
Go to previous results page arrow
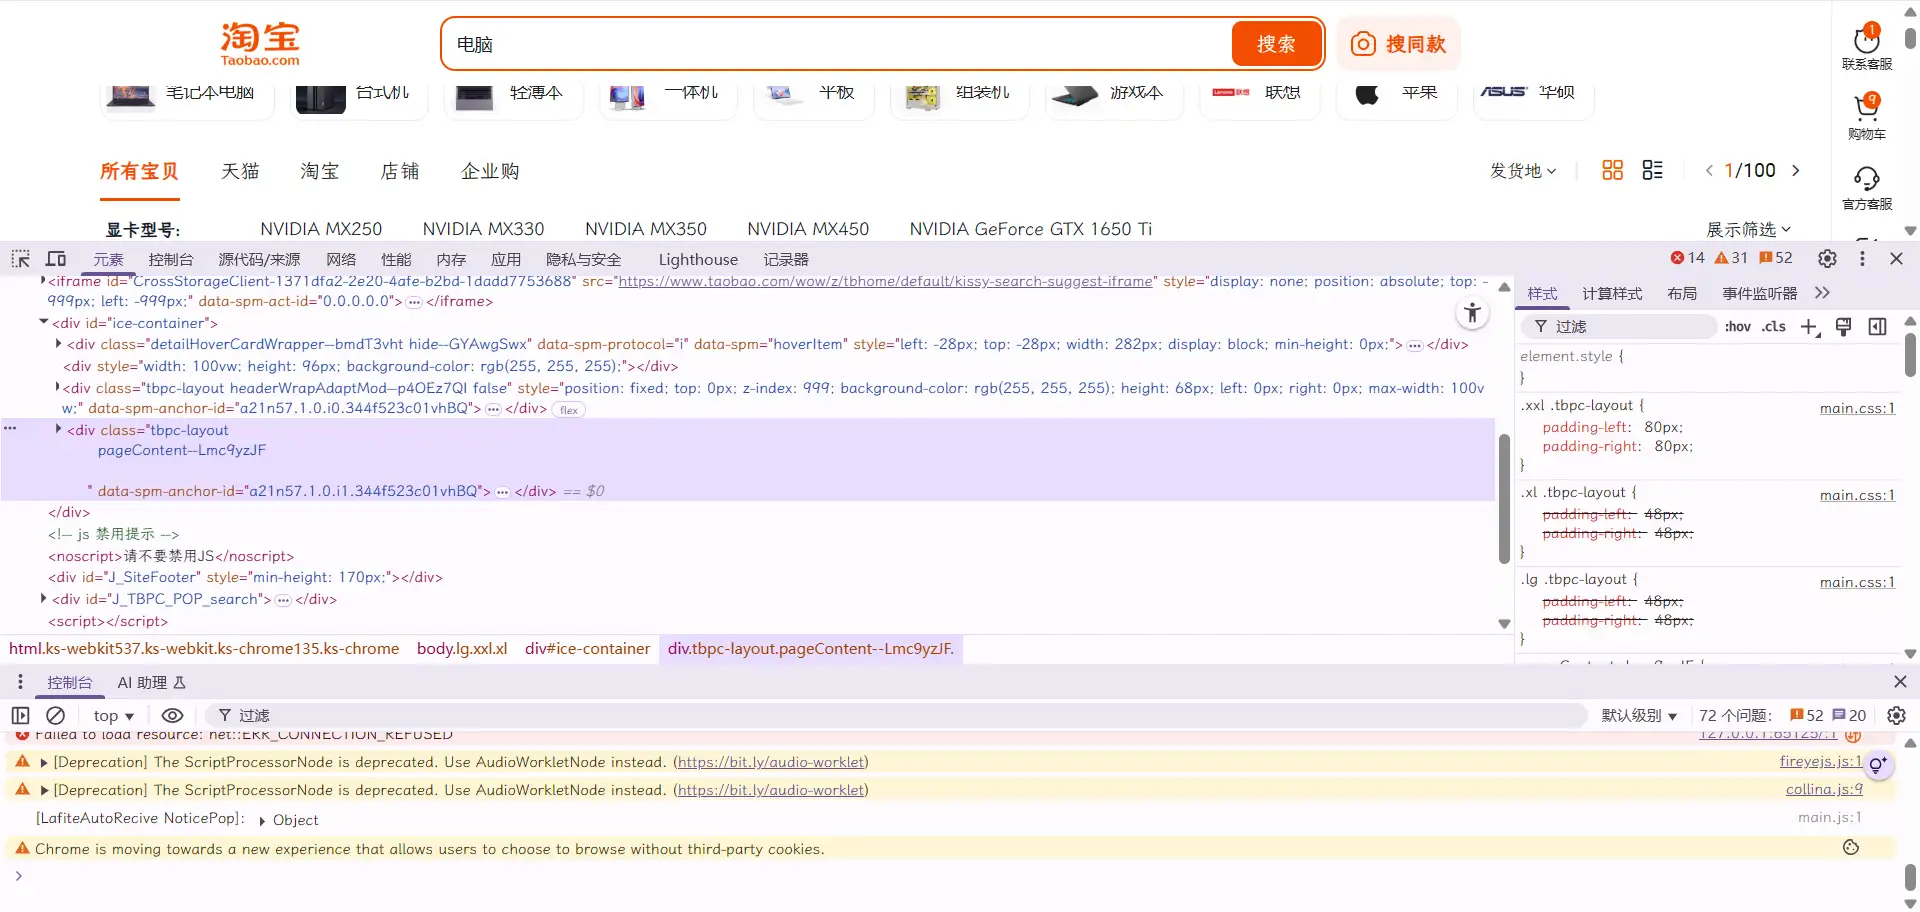[x=1709, y=170]
